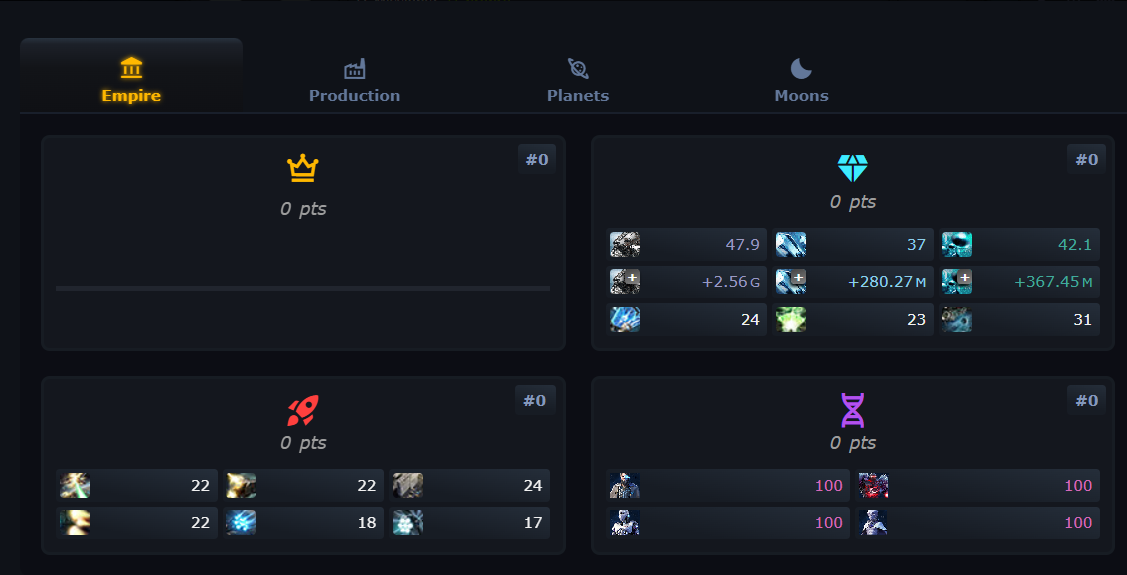Image resolution: width=1127 pixels, height=575 pixels.
Task: Select the Moons tab
Action: coord(801,81)
